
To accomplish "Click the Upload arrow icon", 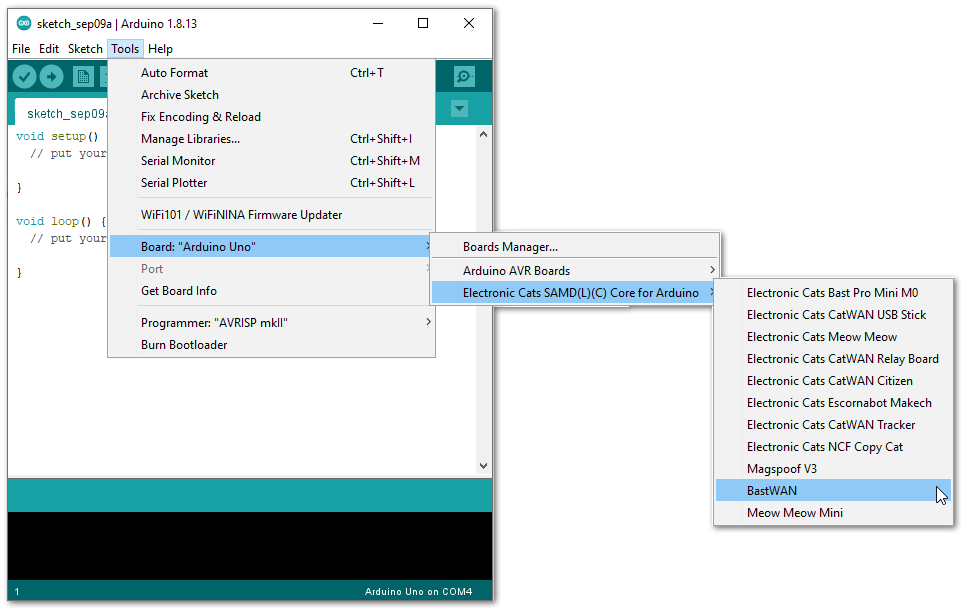I will [x=52, y=77].
